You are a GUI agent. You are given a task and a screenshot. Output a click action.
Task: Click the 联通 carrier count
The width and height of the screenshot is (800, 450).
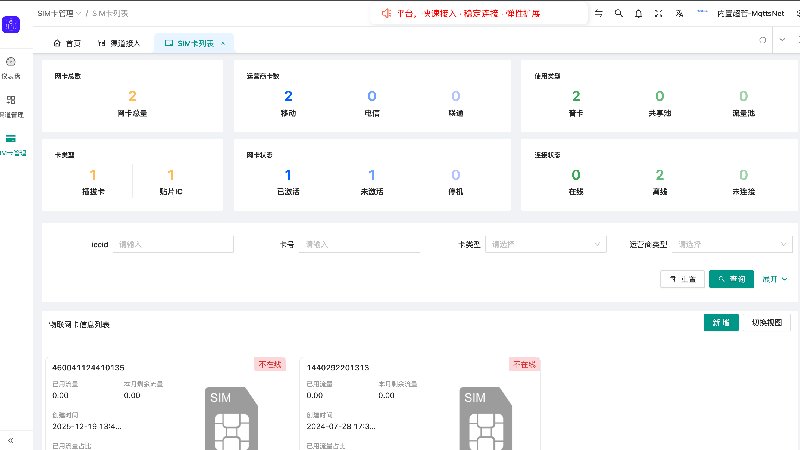[456, 96]
